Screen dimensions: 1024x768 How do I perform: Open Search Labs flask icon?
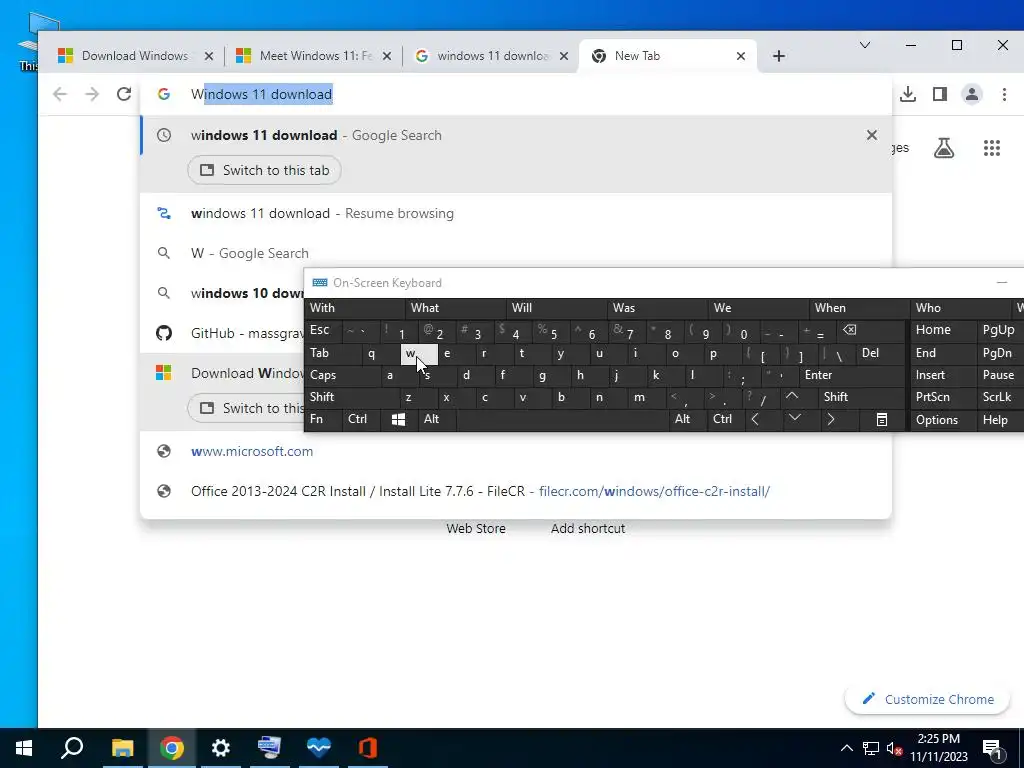(944, 148)
